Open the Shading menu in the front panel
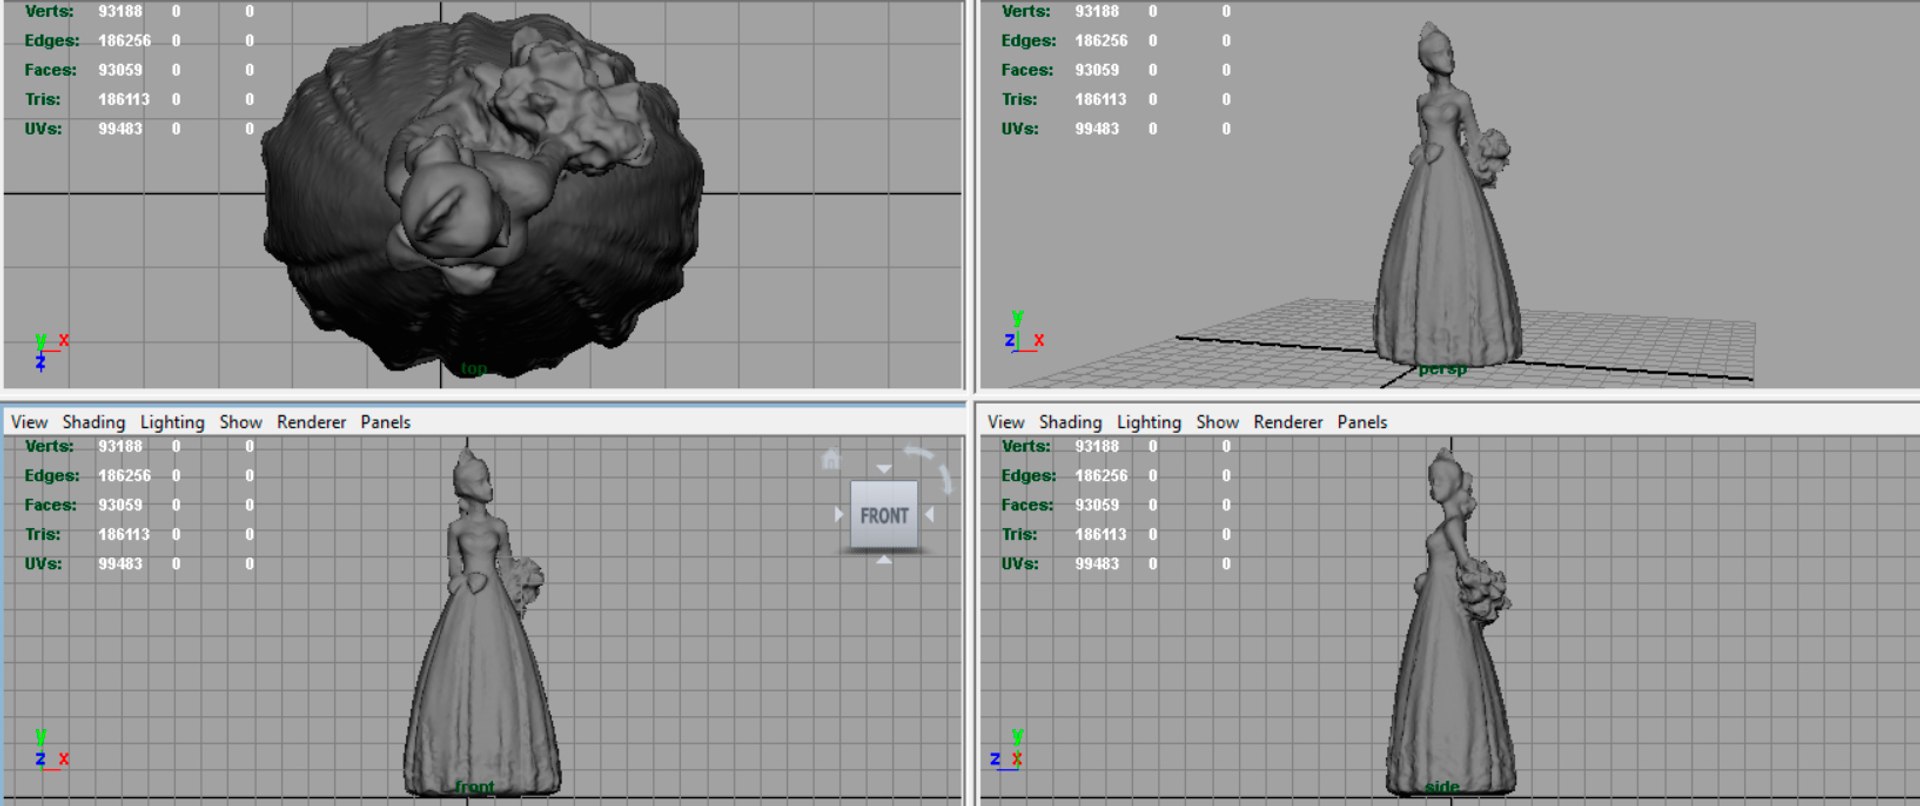The image size is (1920, 806). pos(94,422)
